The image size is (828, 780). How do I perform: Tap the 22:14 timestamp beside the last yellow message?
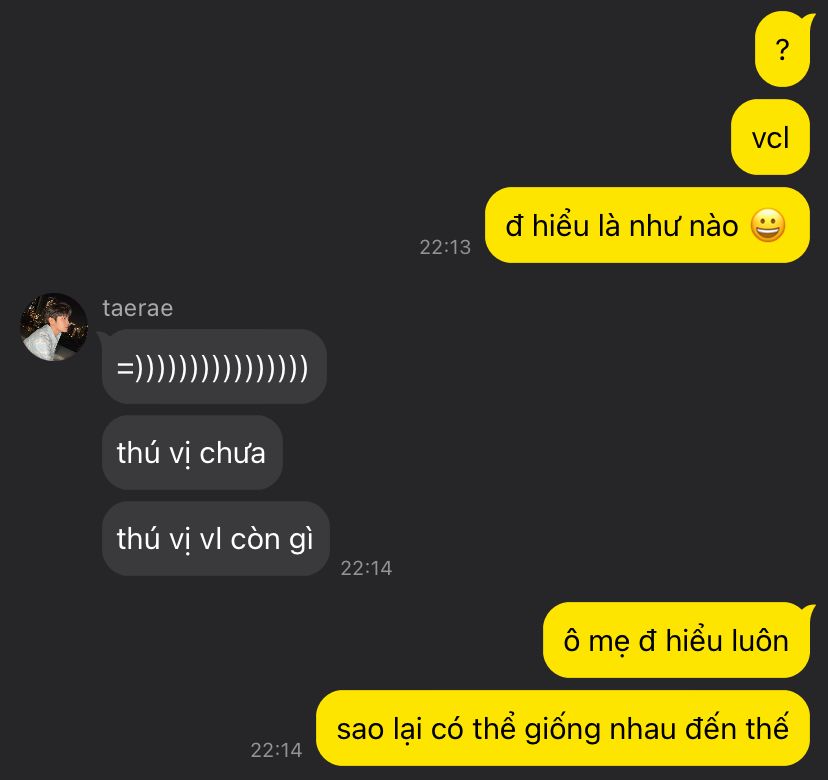pyautogui.click(x=276, y=750)
